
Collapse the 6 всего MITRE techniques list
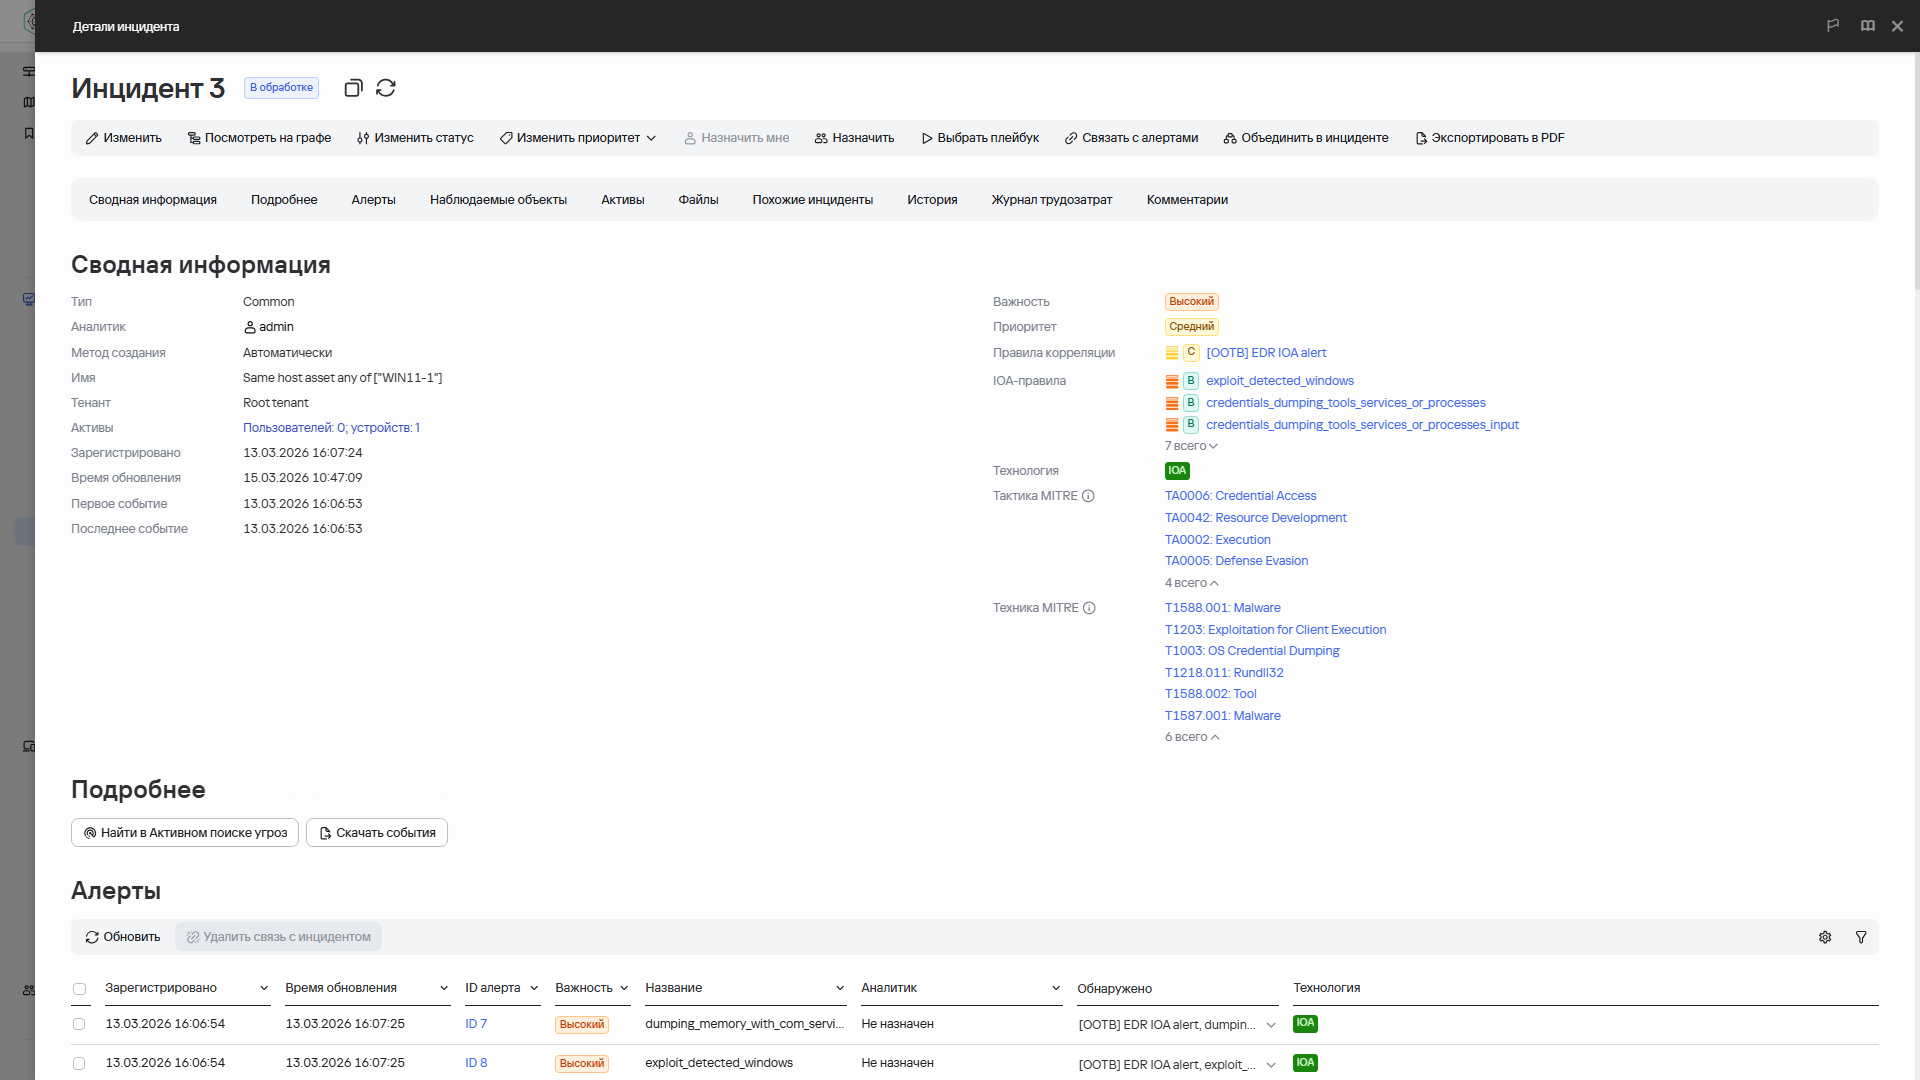pyautogui.click(x=1192, y=737)
